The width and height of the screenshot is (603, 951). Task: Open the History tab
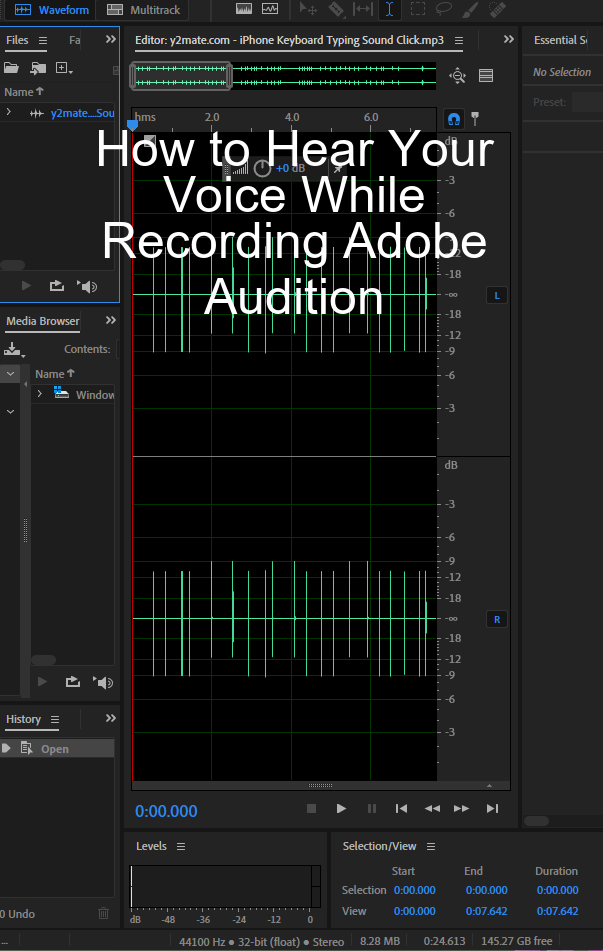(x=23, y=719)
